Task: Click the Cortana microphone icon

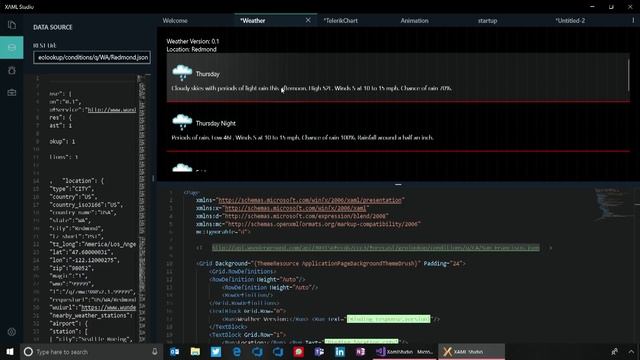Action: point(155,351)
